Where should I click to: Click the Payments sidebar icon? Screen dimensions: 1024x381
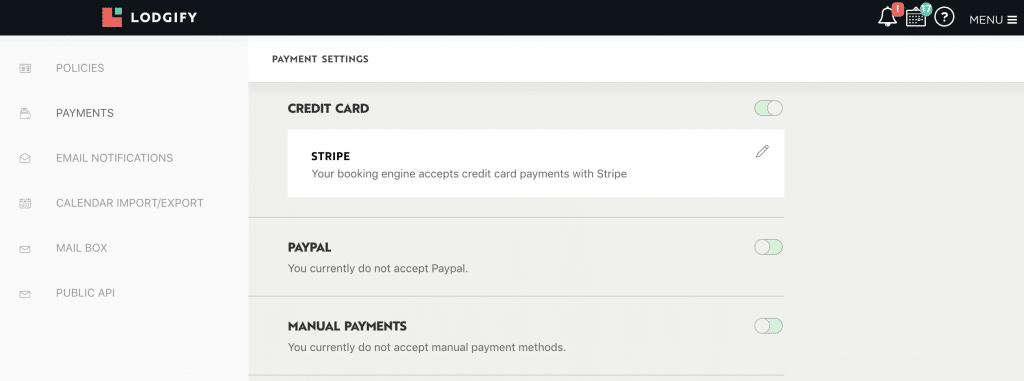(x=25, y=114)
